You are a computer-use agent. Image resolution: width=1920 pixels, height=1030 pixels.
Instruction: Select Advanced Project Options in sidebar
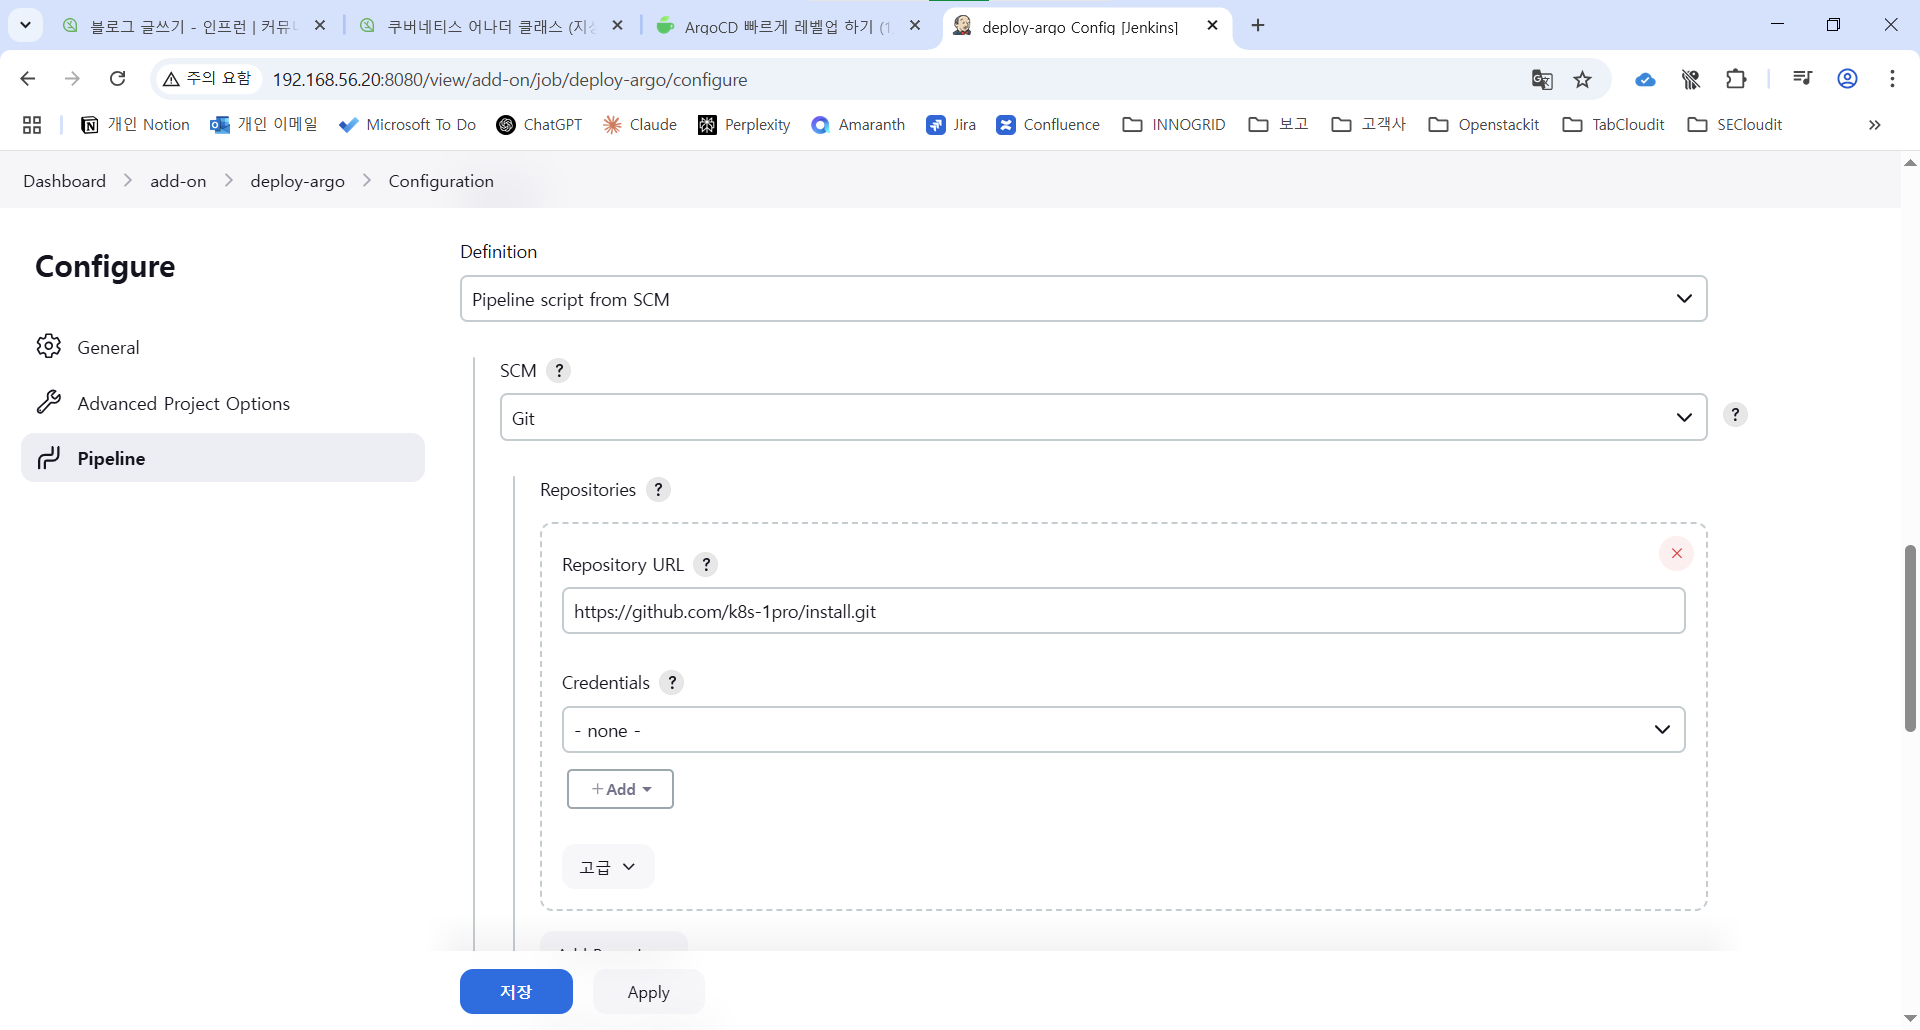point(183,403)
